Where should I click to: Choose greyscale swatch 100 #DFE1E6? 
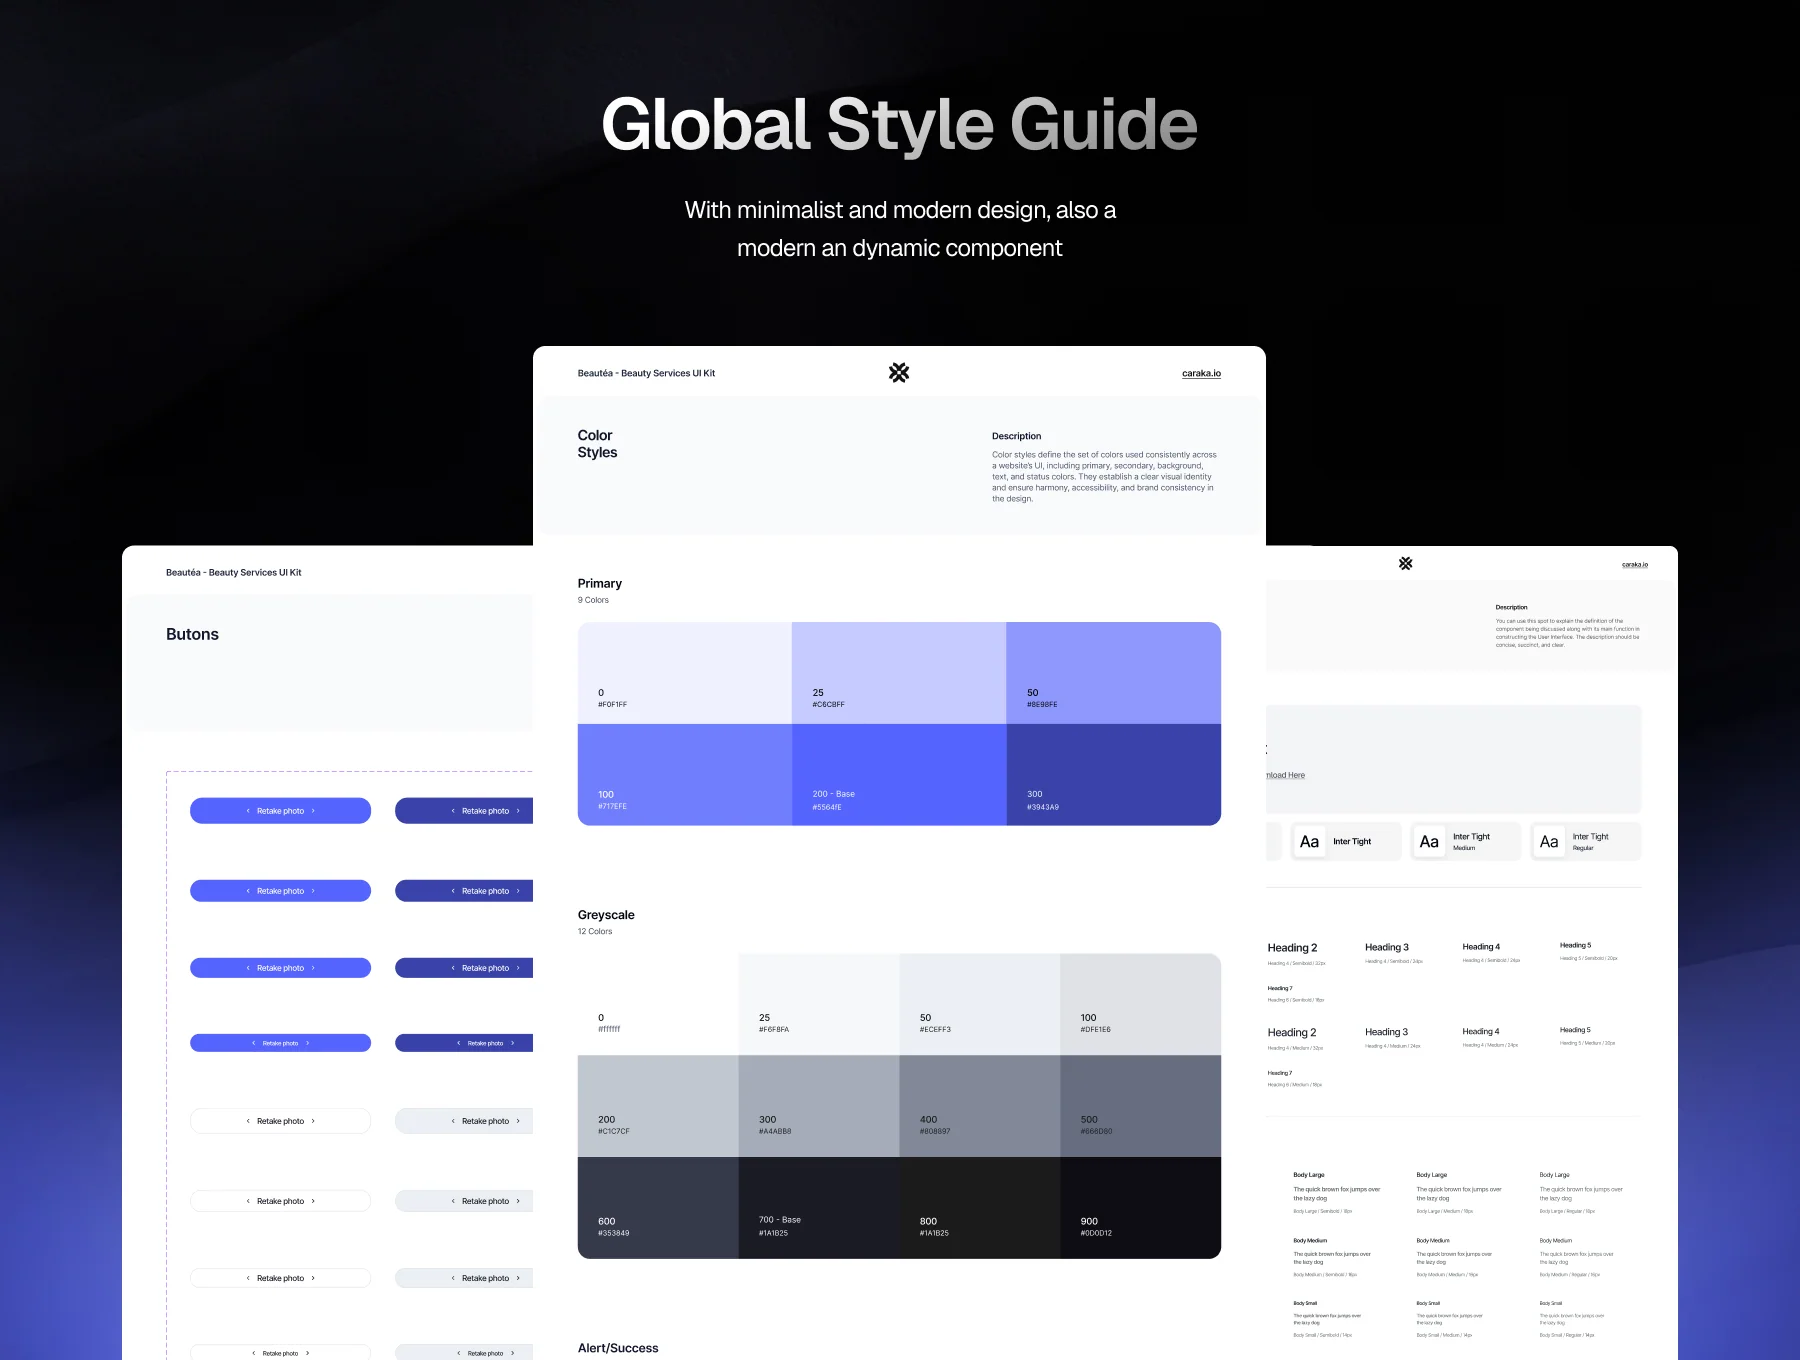click(x=1140, y=1004)
